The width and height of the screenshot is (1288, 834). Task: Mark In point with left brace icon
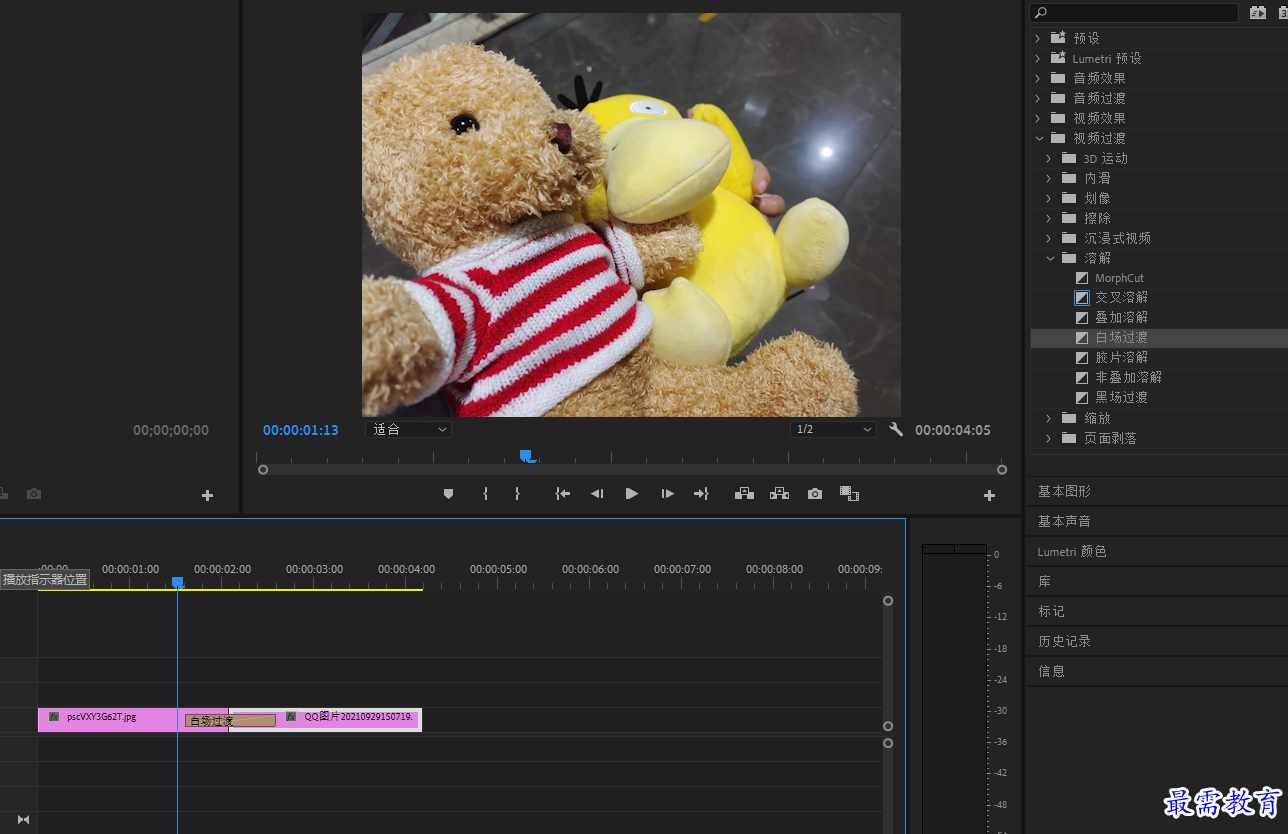pos(485,494)
